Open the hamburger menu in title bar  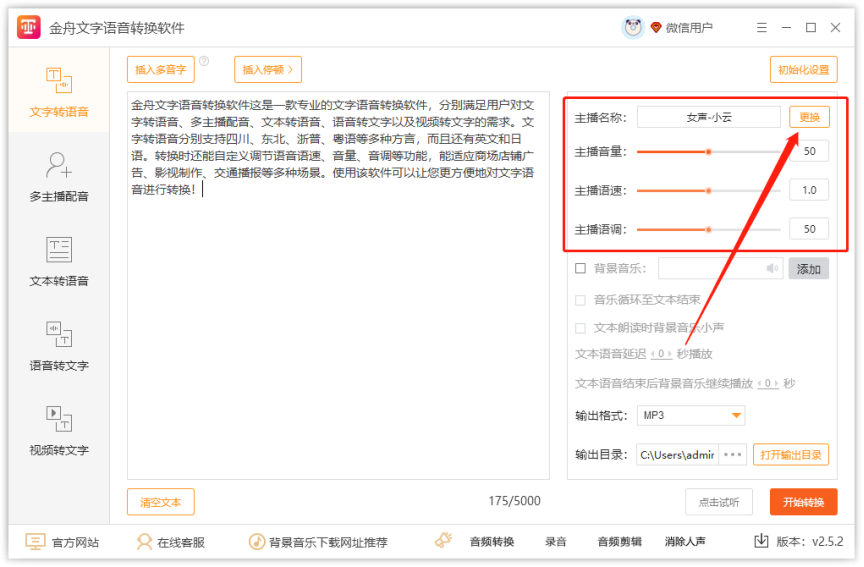click(x=762, y=28)
